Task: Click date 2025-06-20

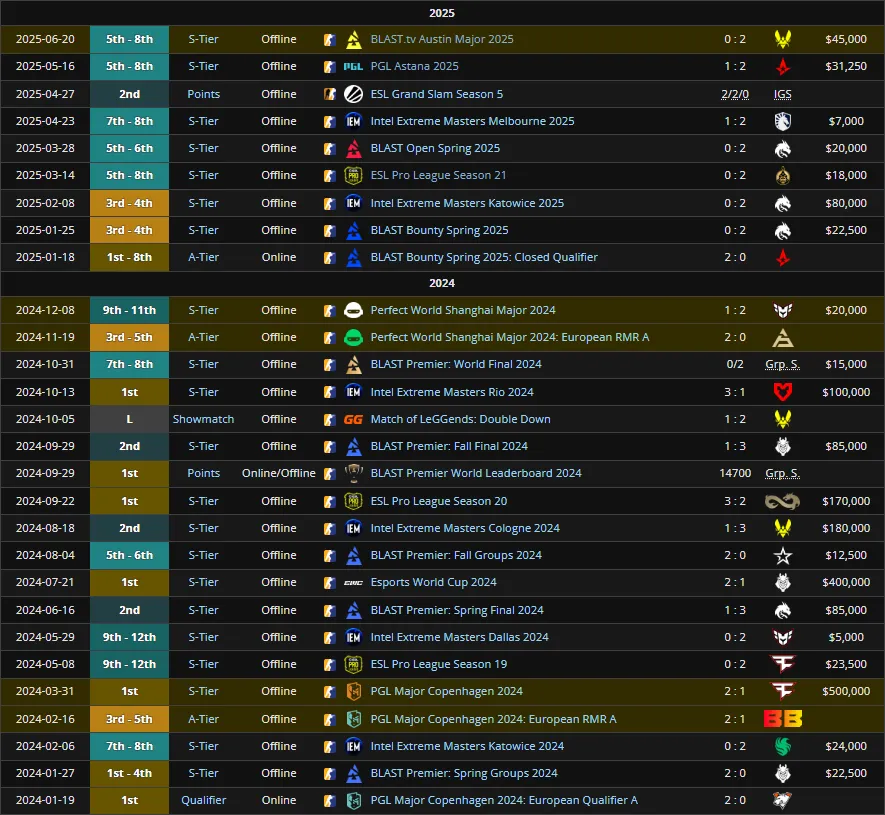Action: click(45, 39)
